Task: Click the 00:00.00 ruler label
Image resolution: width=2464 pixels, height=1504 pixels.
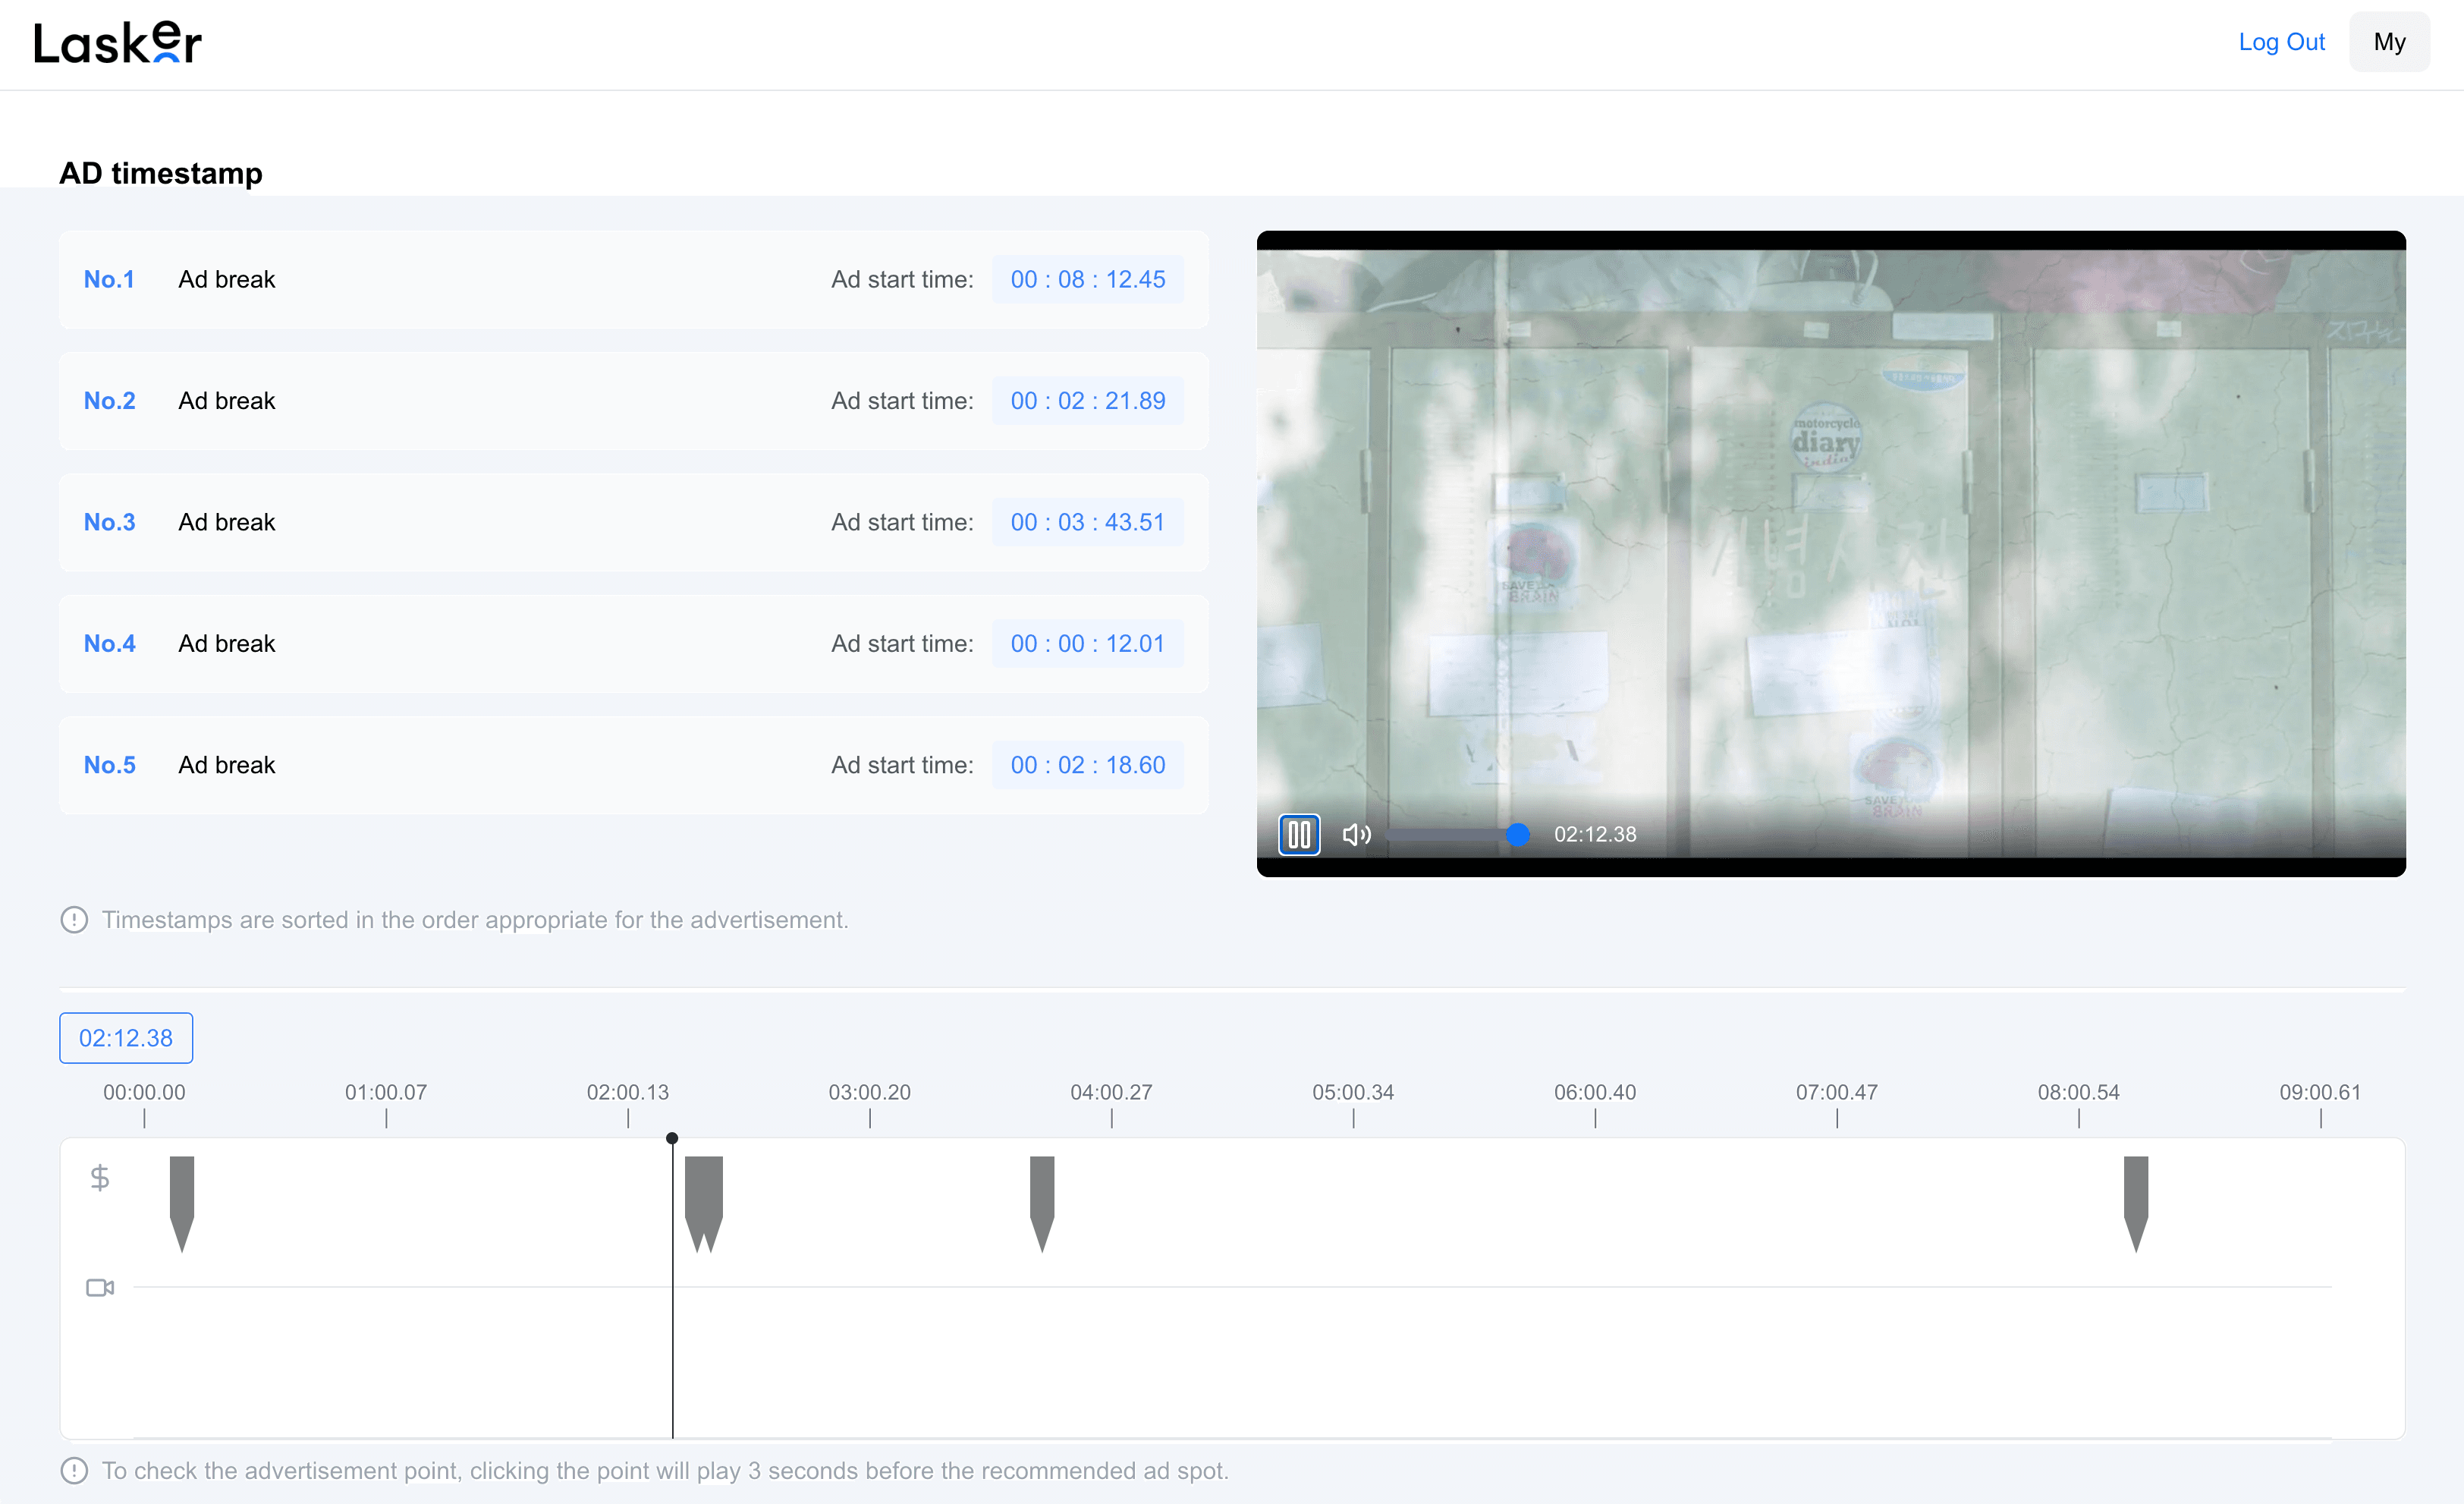Action: [144, 1092]
